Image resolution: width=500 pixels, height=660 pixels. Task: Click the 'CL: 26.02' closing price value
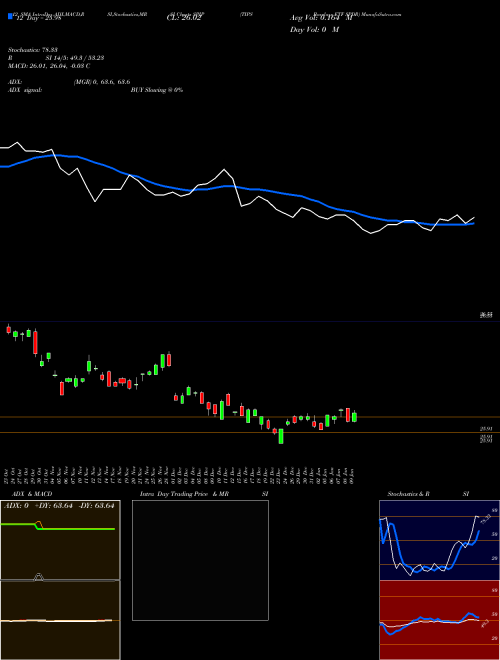pos(183,18)
